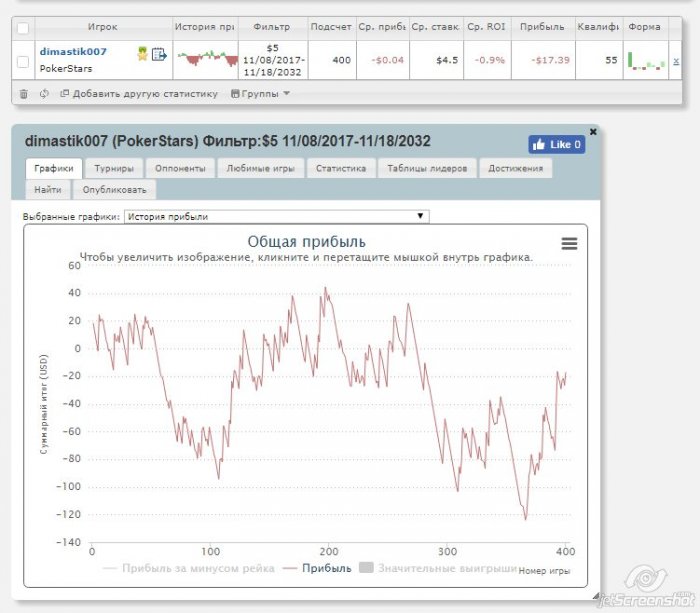Switch to the Достижения tab
The image size is (700, 613).
pos(516,168)
